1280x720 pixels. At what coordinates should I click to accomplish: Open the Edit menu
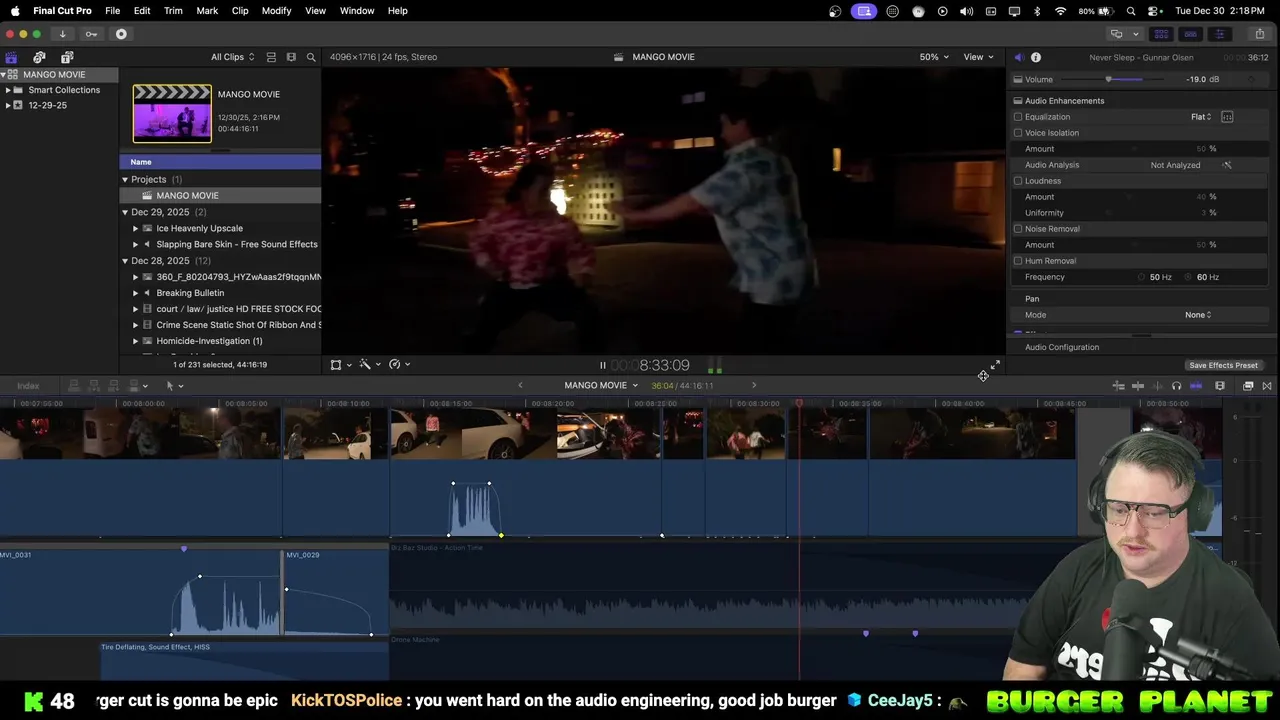(142, 11)
